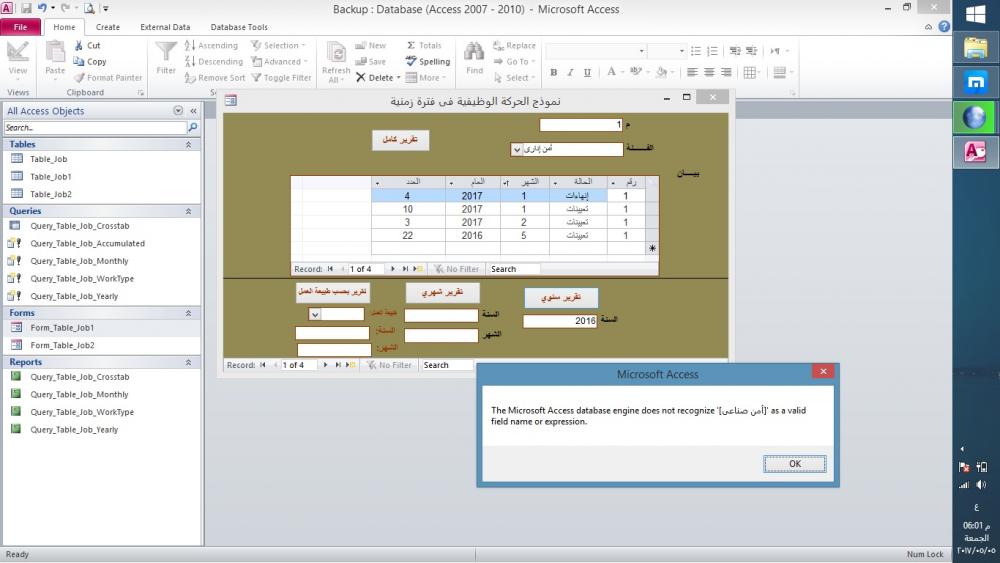Open Delete dropdown arrow
The image size is (1000, 563).
point(399,78)
